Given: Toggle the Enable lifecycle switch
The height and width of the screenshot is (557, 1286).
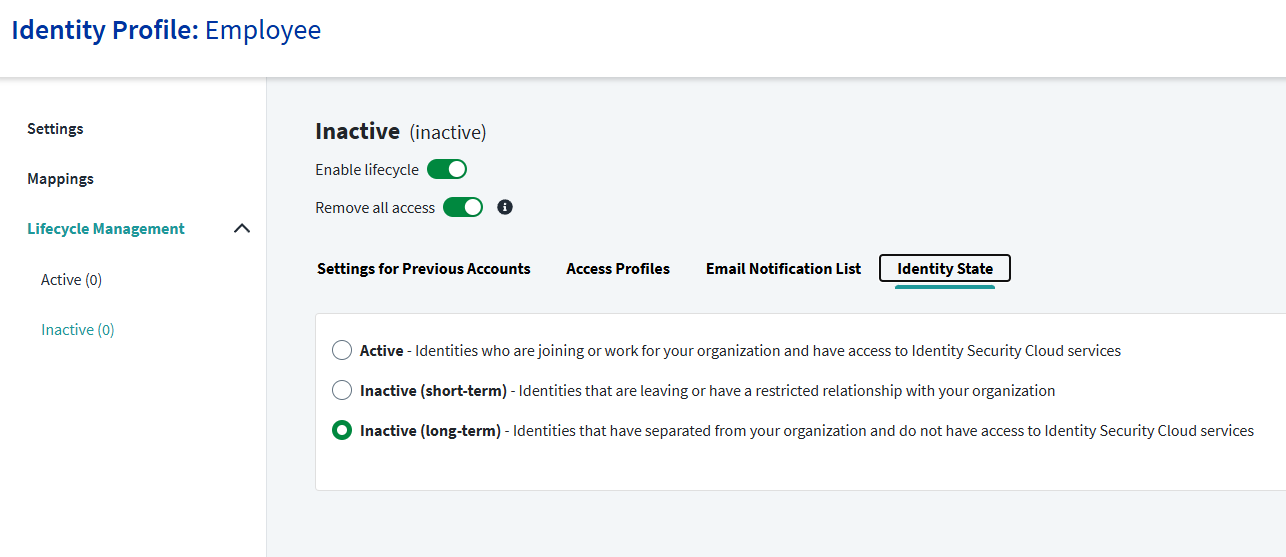Looking at the screenshot, I should [447, 169].
